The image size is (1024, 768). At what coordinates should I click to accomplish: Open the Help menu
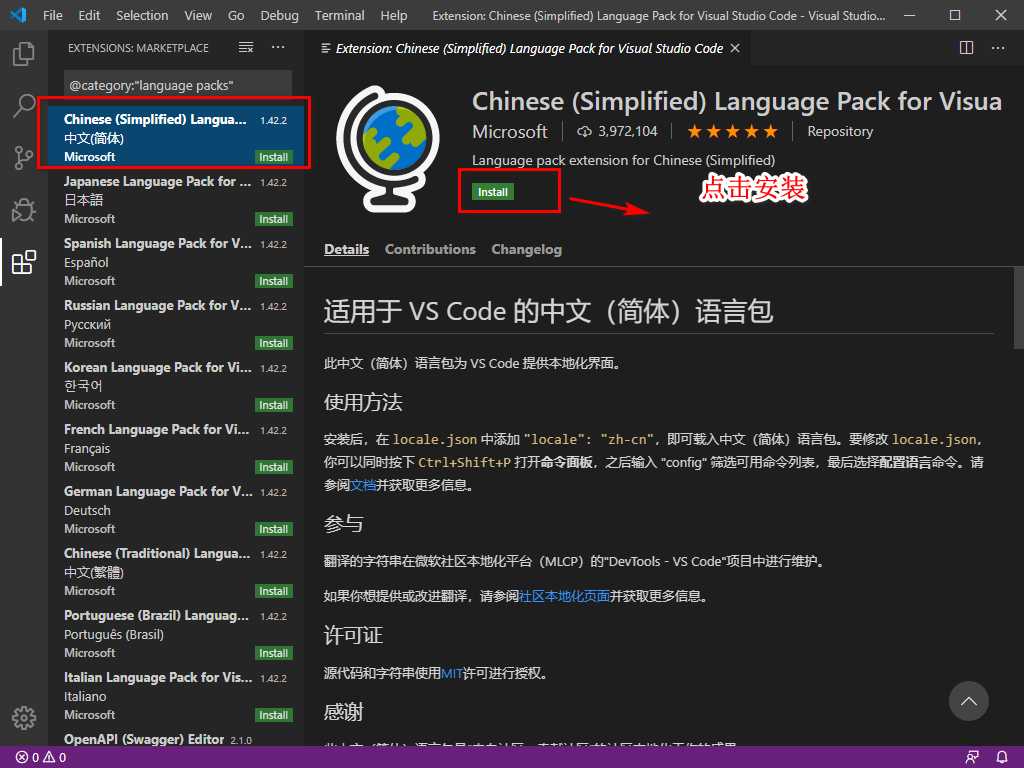tap(394, 15)
